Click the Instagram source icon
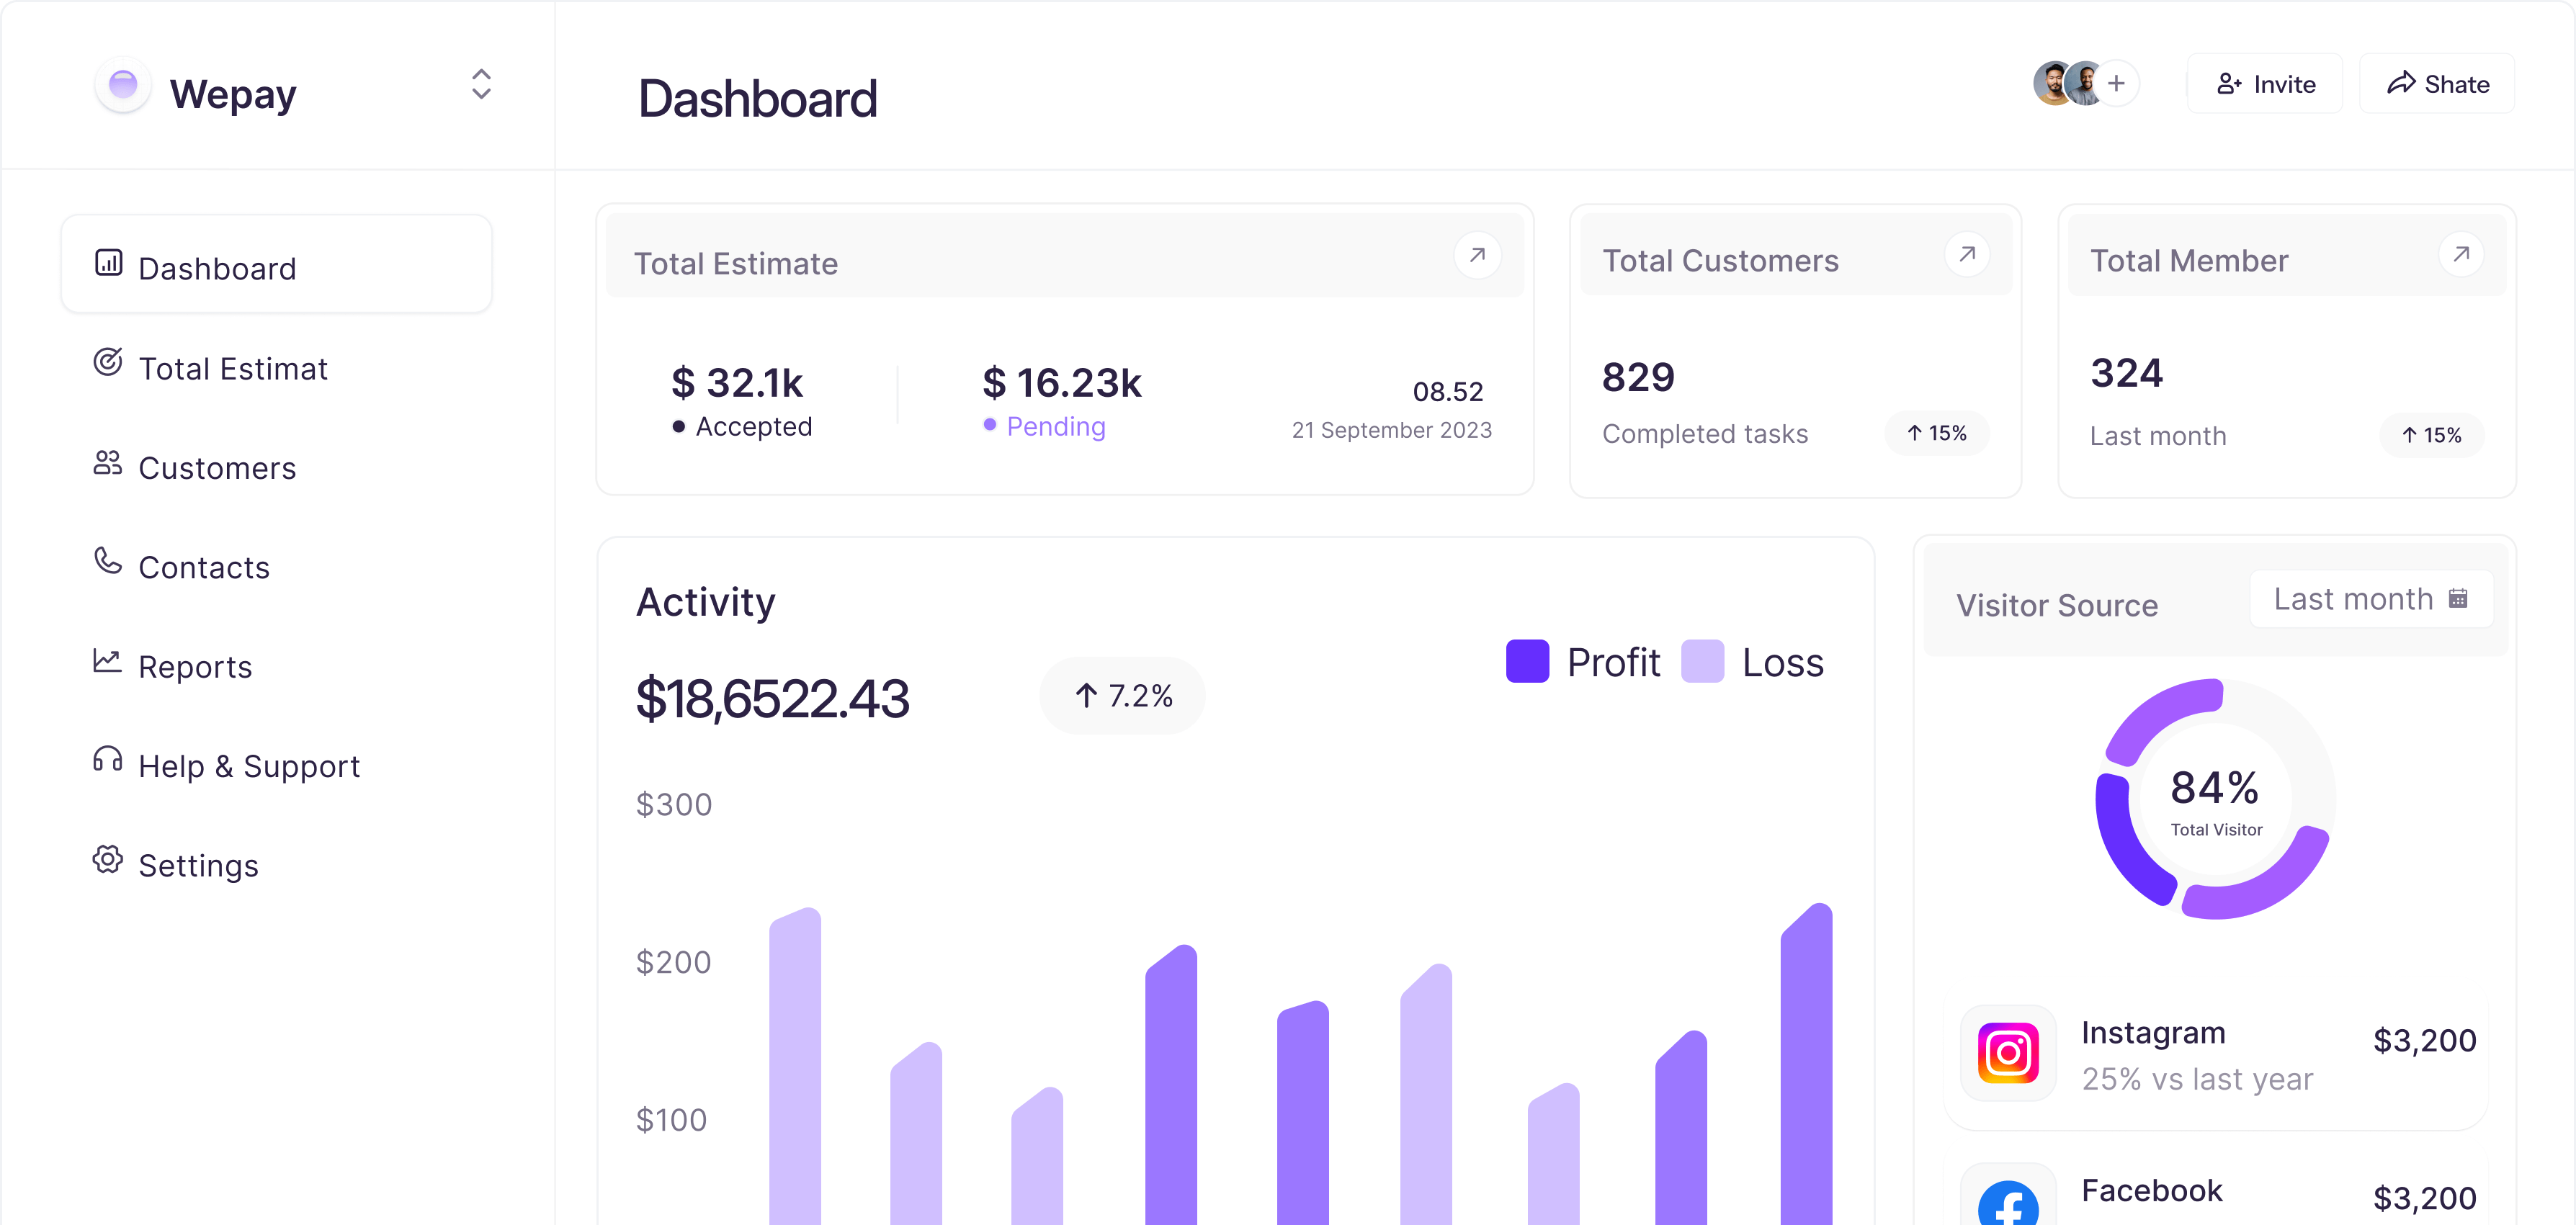 point(2008,1053)
